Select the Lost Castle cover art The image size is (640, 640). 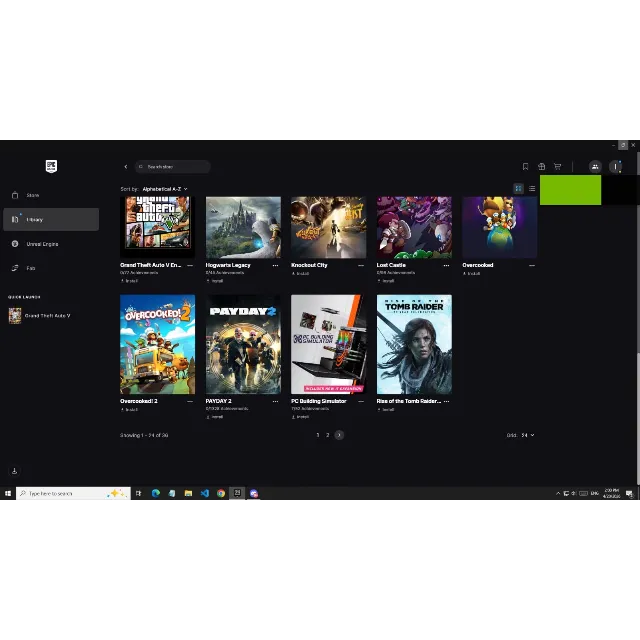click(414, 227)
